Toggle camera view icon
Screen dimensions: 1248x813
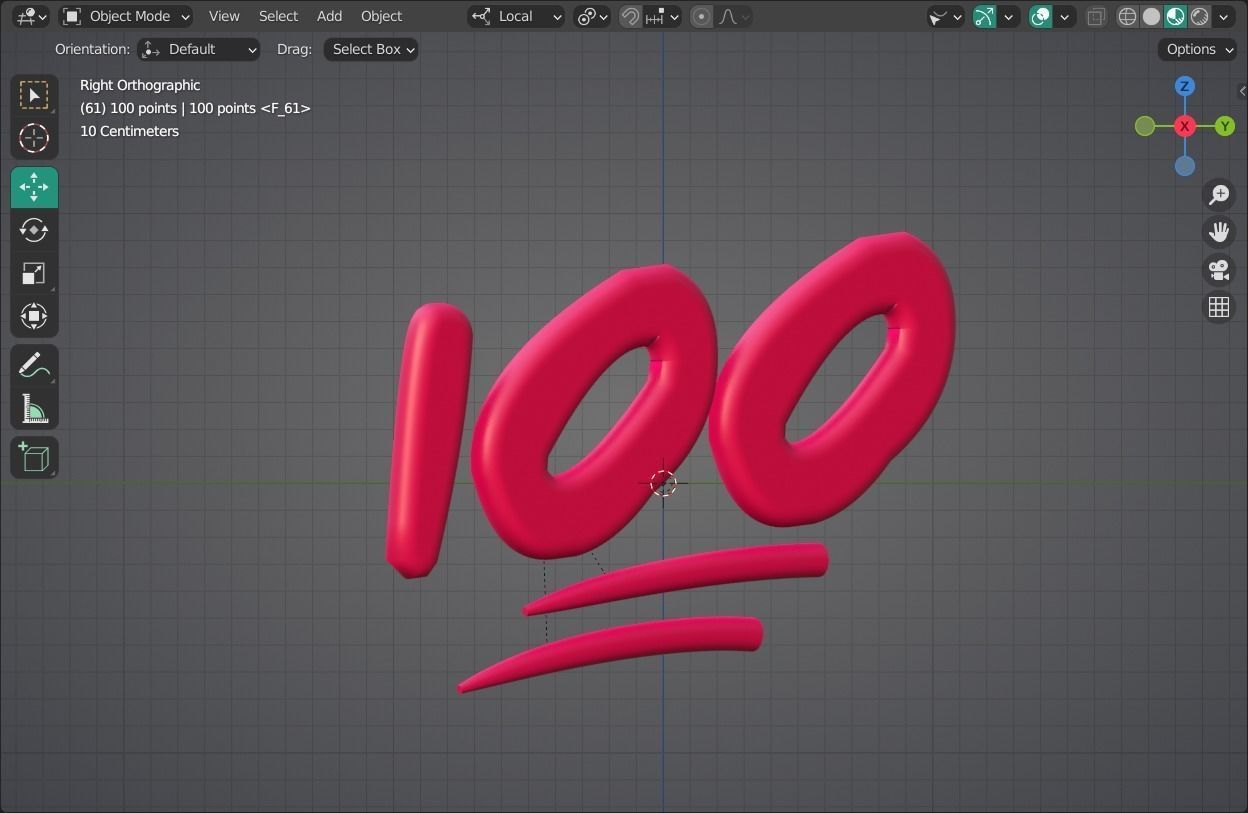[x=1219, y=270]
